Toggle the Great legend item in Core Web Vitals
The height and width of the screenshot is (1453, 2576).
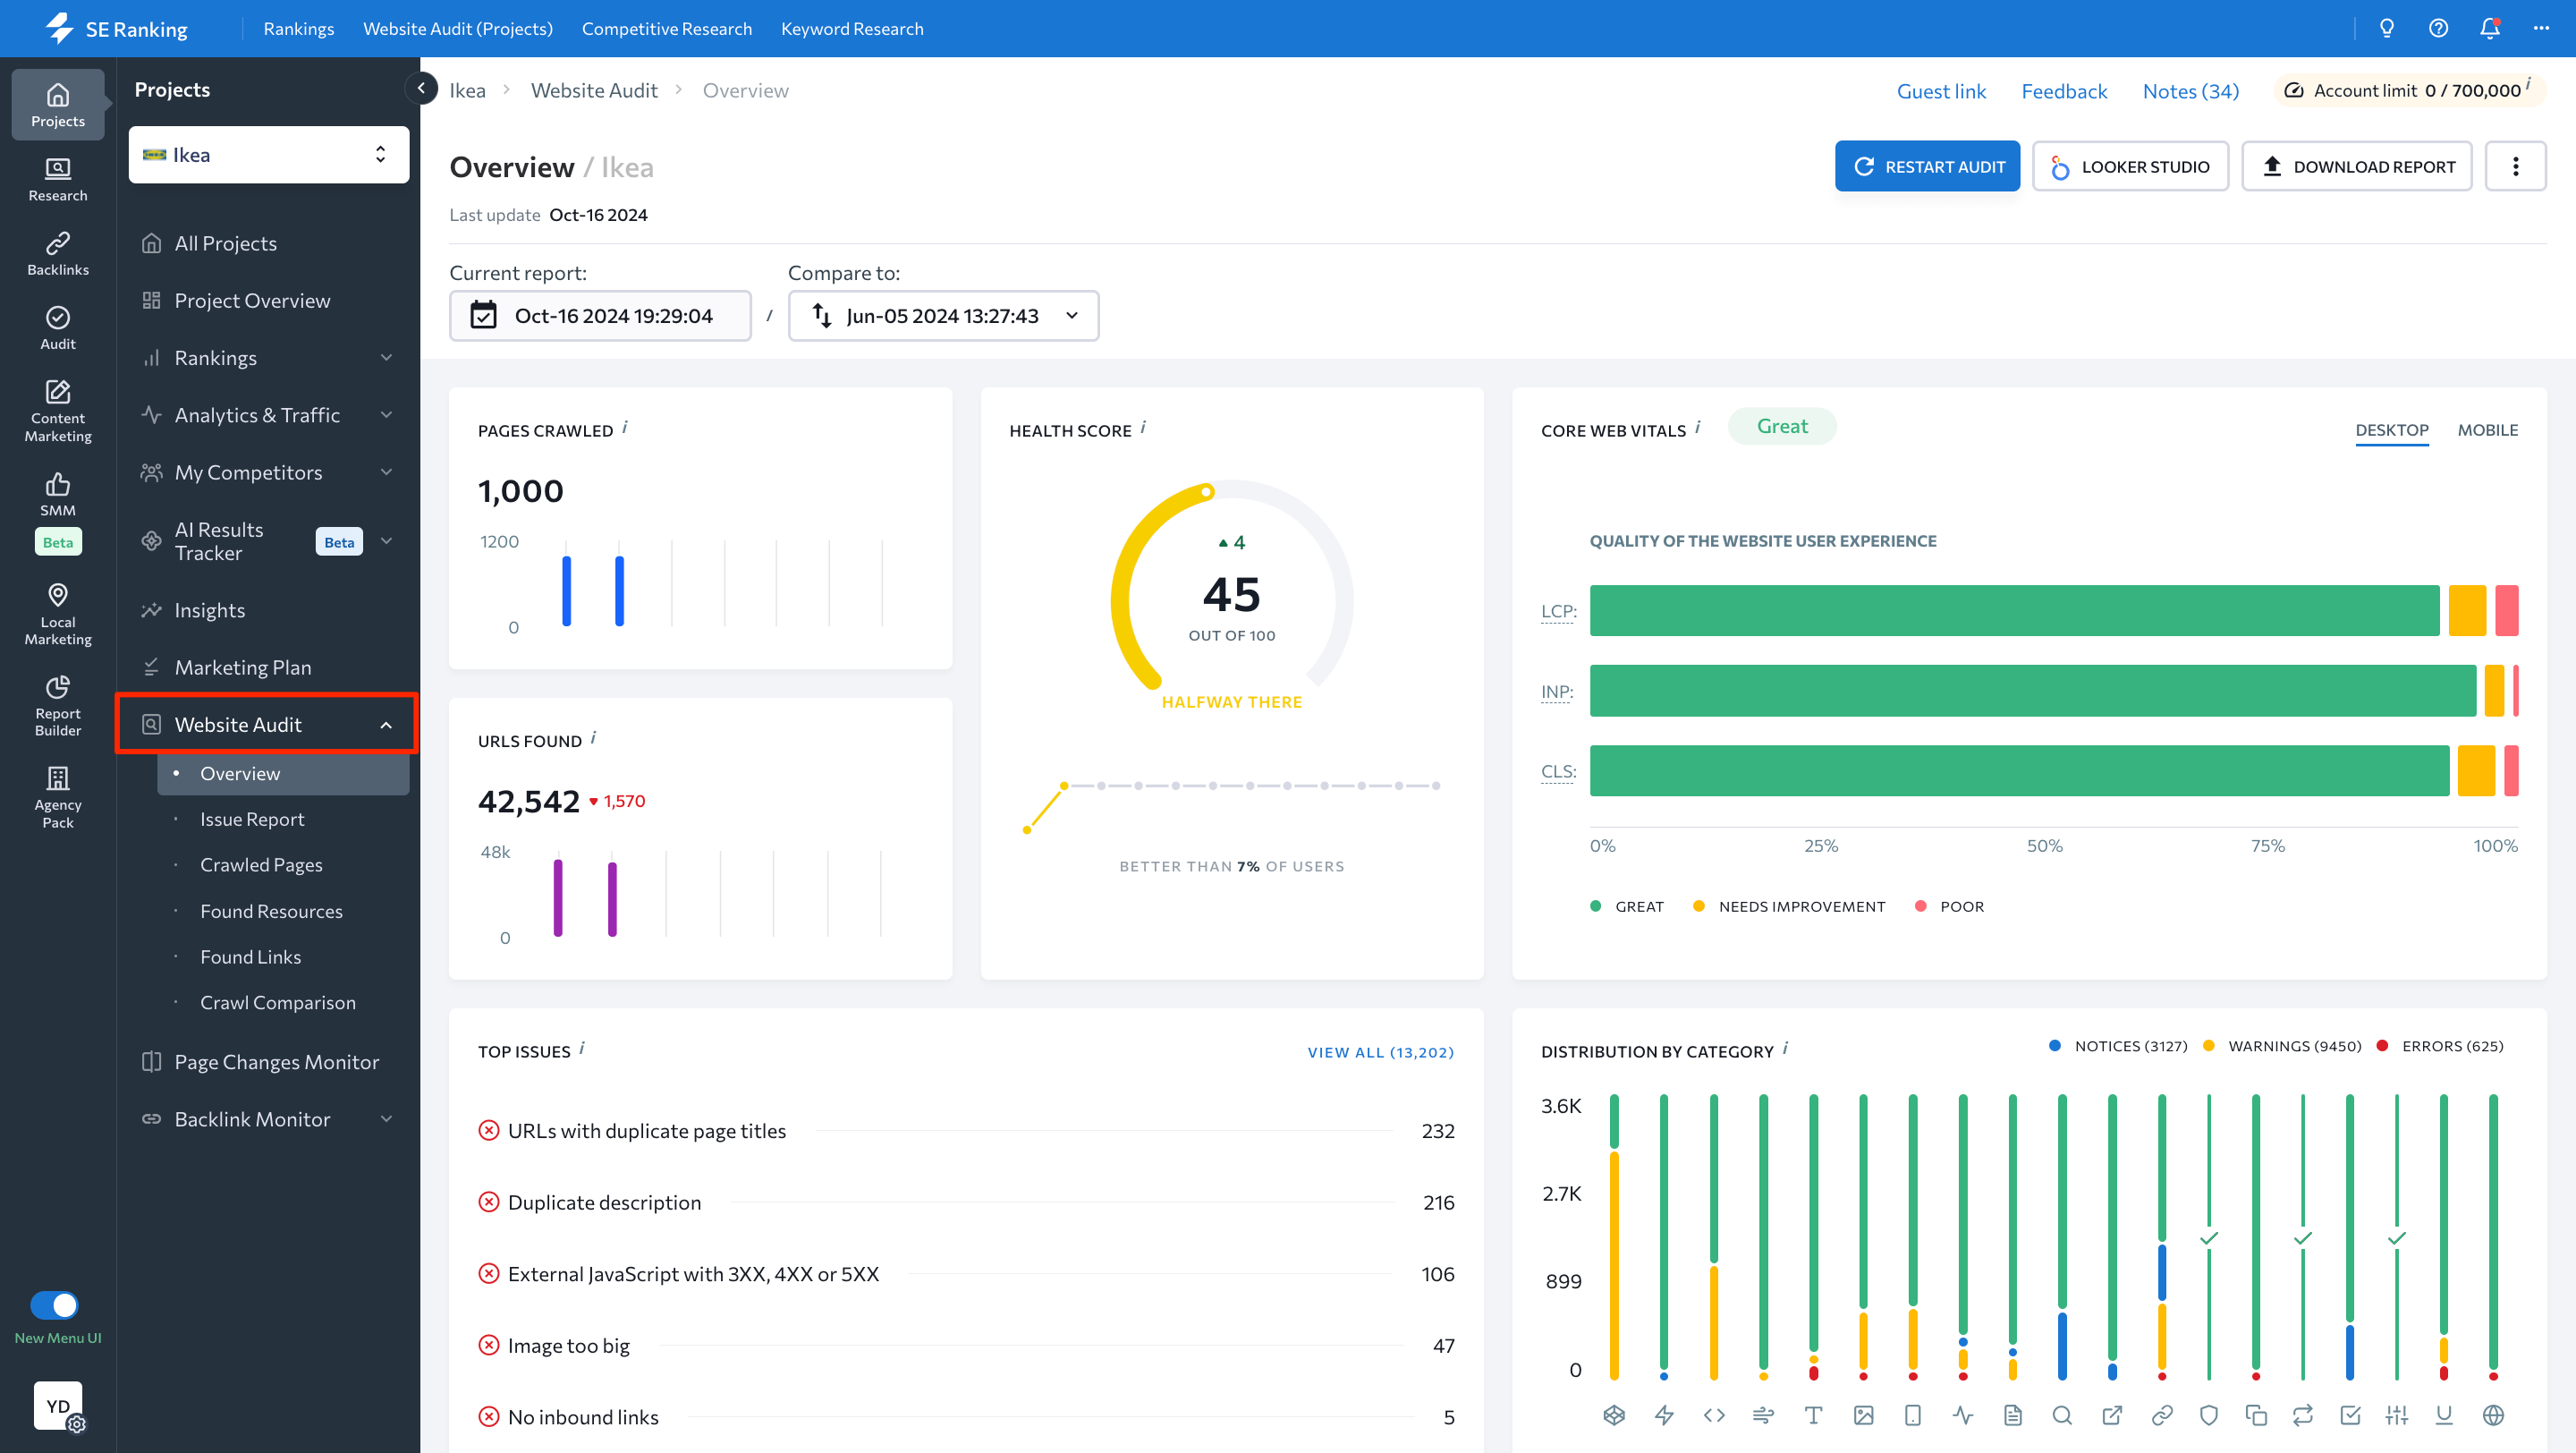click(1627, 906)
